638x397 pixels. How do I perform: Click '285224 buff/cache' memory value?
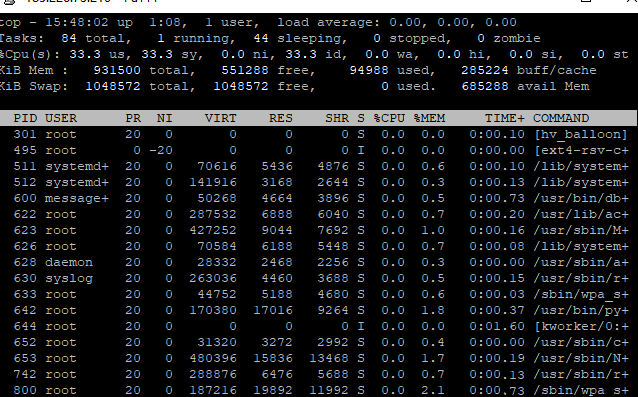(x=529, y=70)
